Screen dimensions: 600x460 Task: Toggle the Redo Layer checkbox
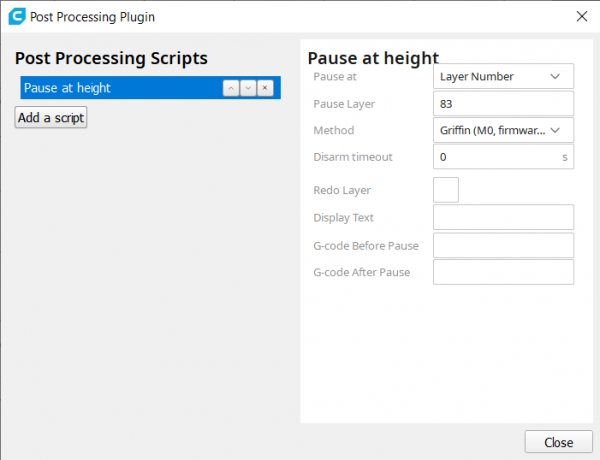(446, 190)
